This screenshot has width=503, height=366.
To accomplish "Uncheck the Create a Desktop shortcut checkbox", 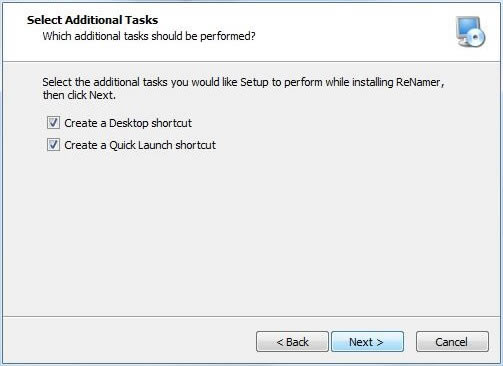I will [53, 123].
